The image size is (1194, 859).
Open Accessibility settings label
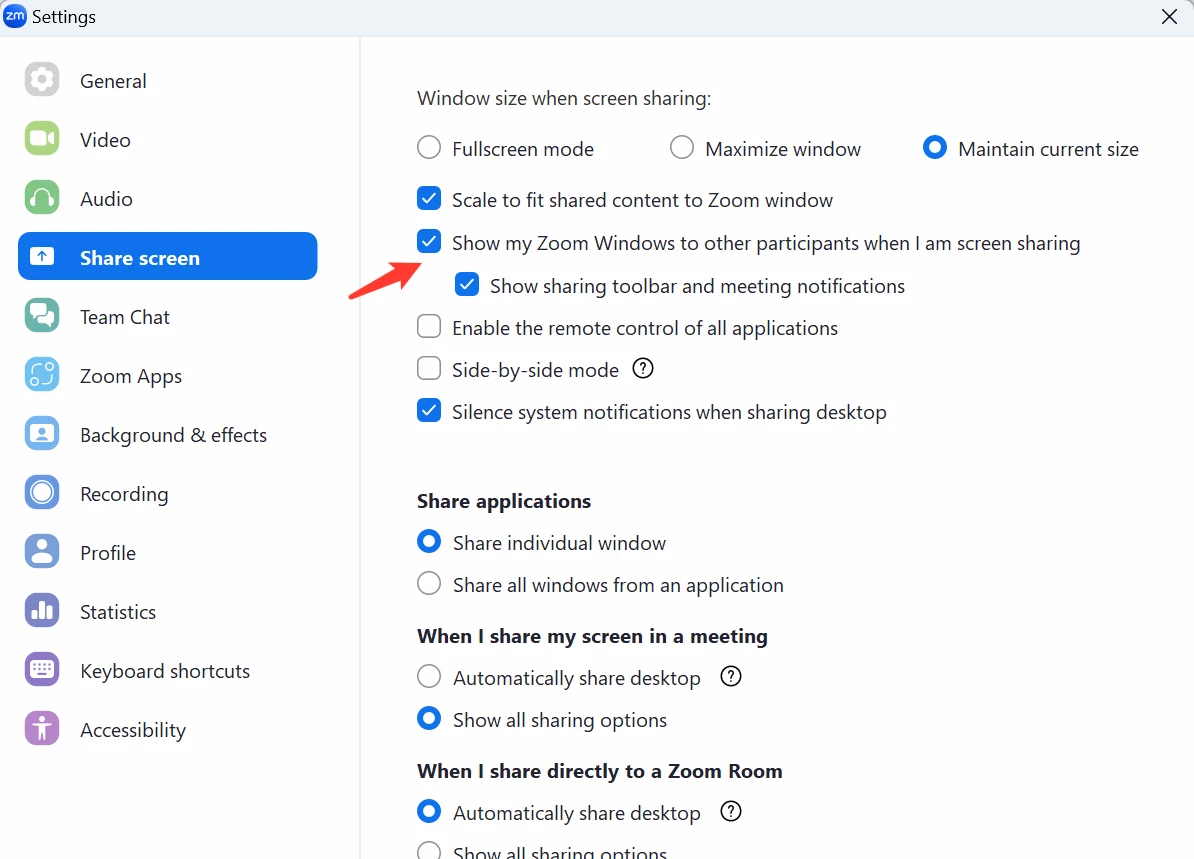(x=133, y=730)
